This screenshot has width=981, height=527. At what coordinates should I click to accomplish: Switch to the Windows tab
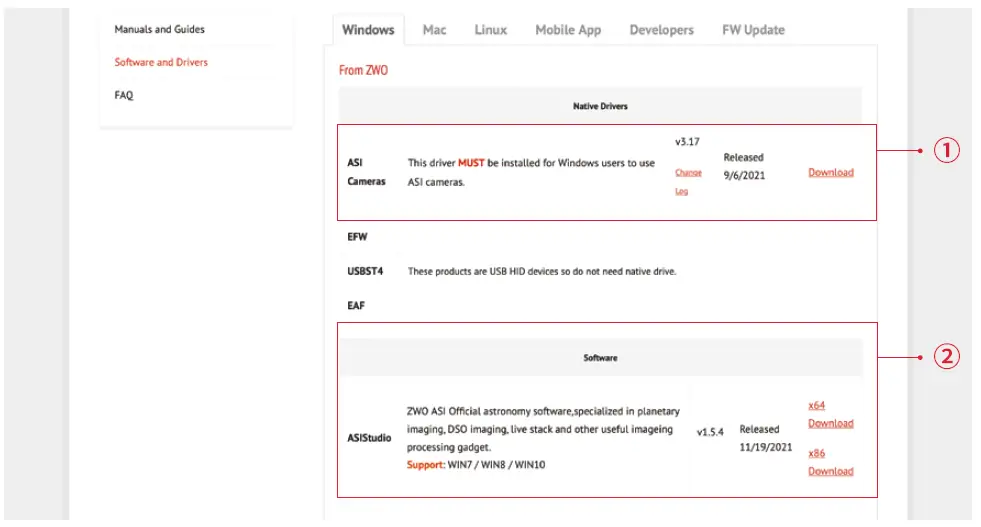tap(368, 29)
